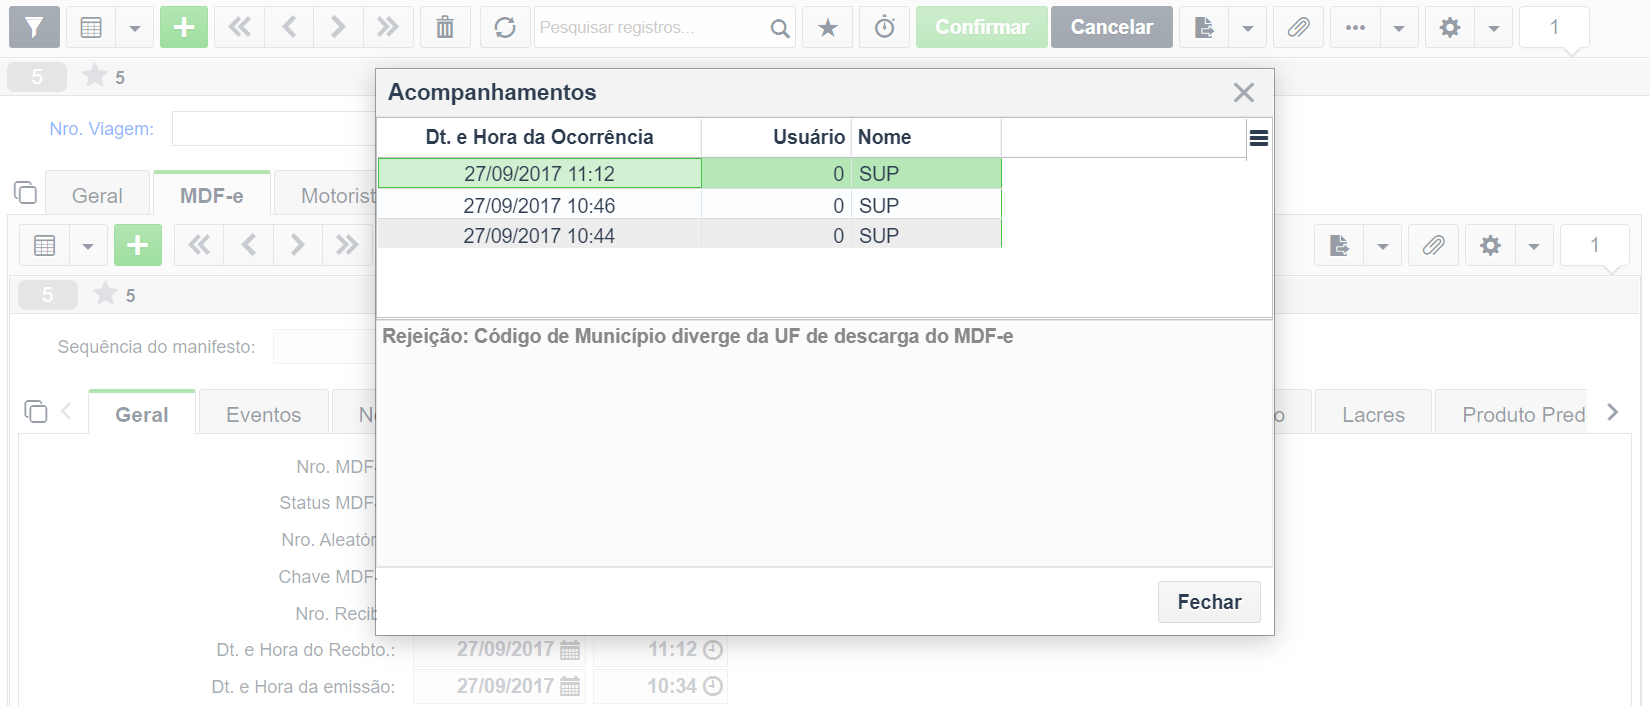Delete record with trash icon

point(445,27)
